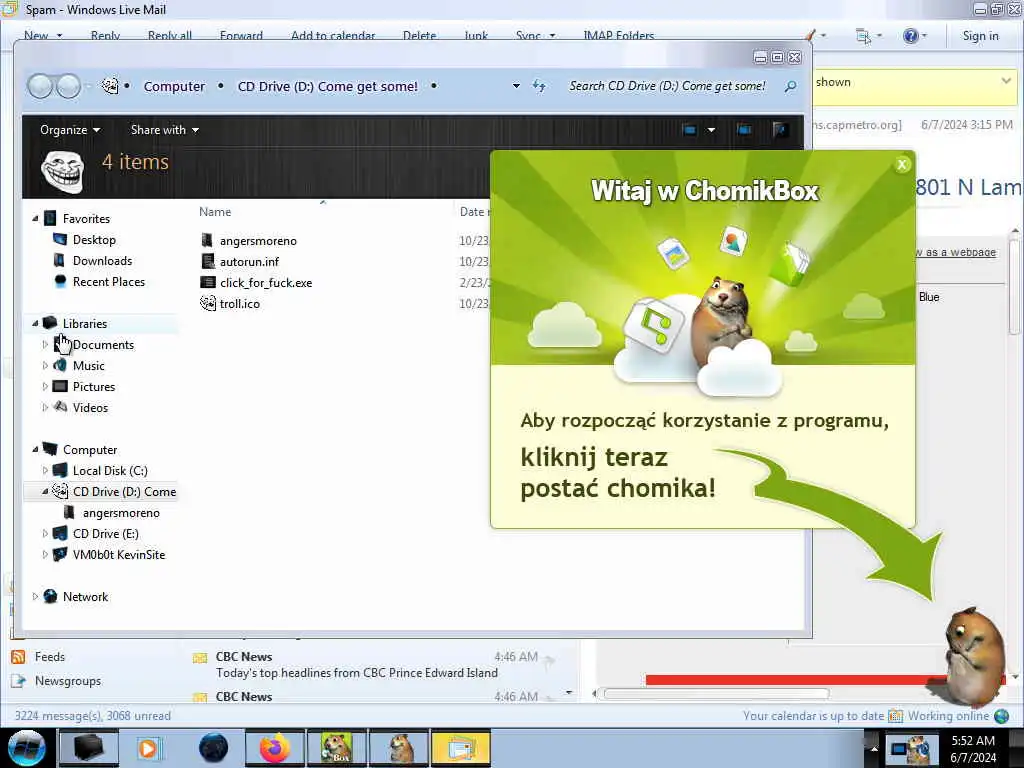
Task: Expand the Local Disk (C:) arrow
Action: tap(45, 470)
